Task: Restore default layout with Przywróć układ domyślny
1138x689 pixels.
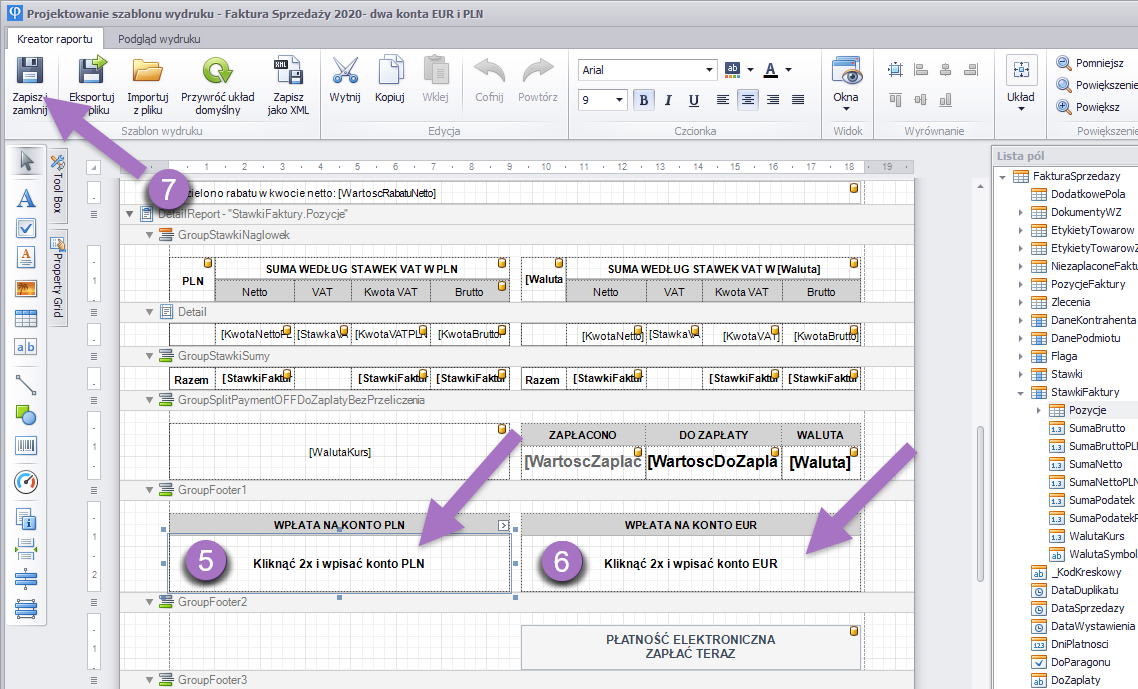Action: pos(217,72)
